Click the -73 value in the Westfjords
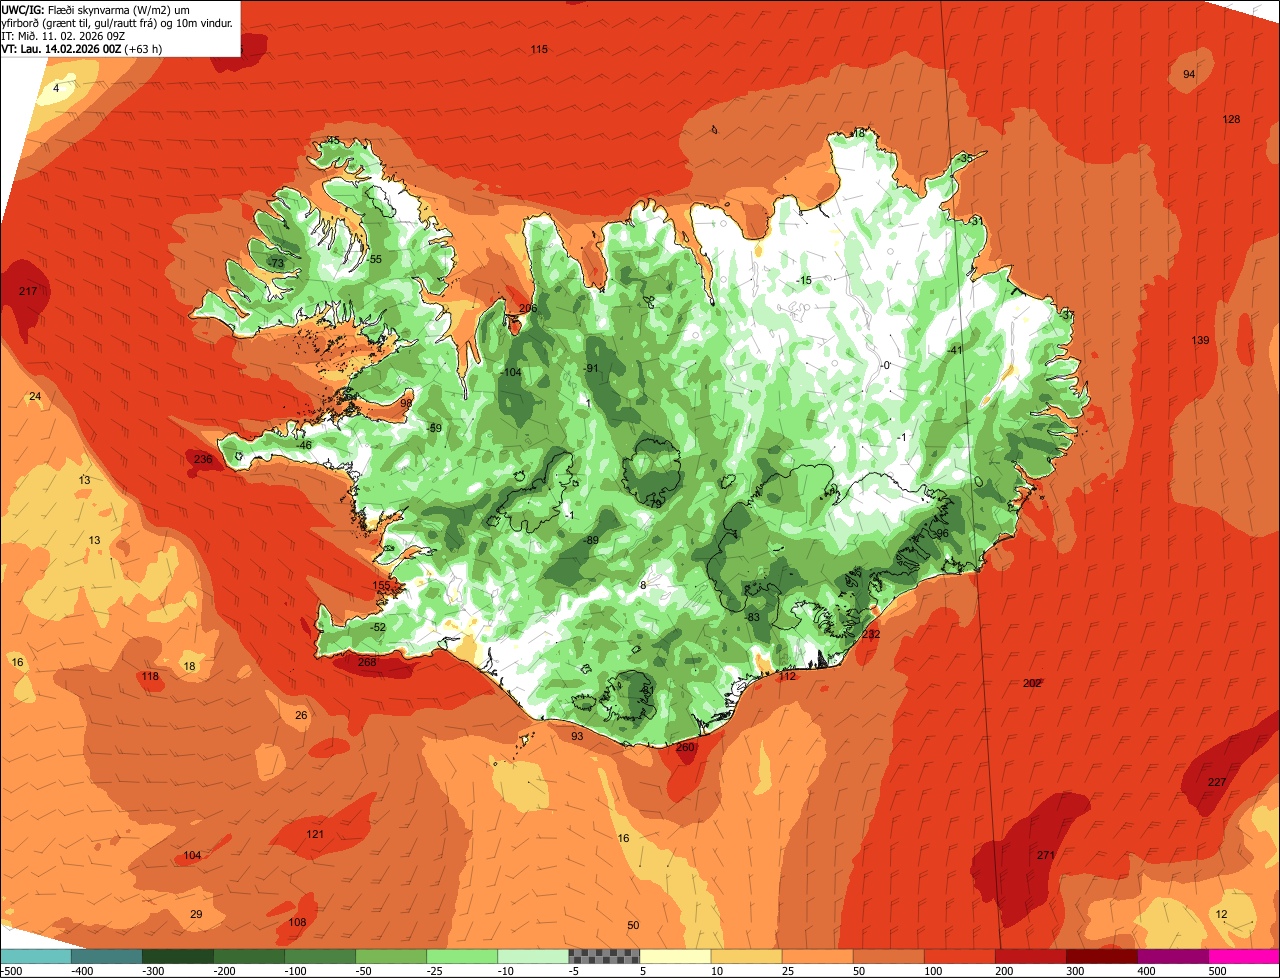The image size is (1280, 978). point(277,263)
